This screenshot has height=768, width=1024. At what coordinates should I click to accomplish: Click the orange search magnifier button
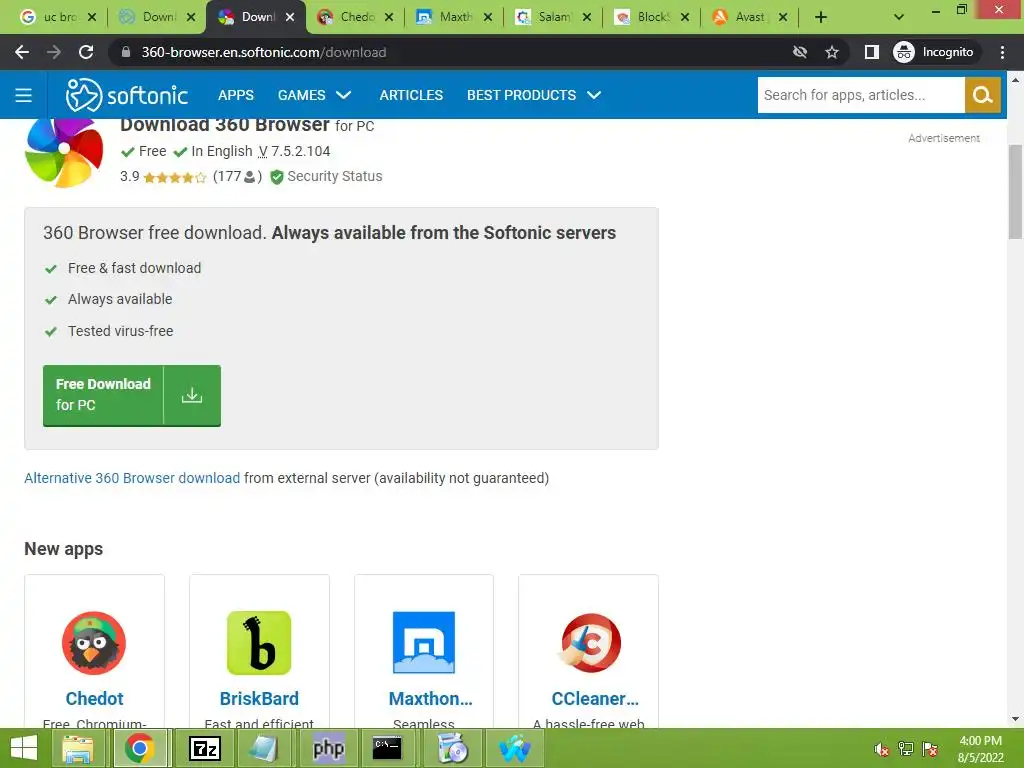pos(982,95)
